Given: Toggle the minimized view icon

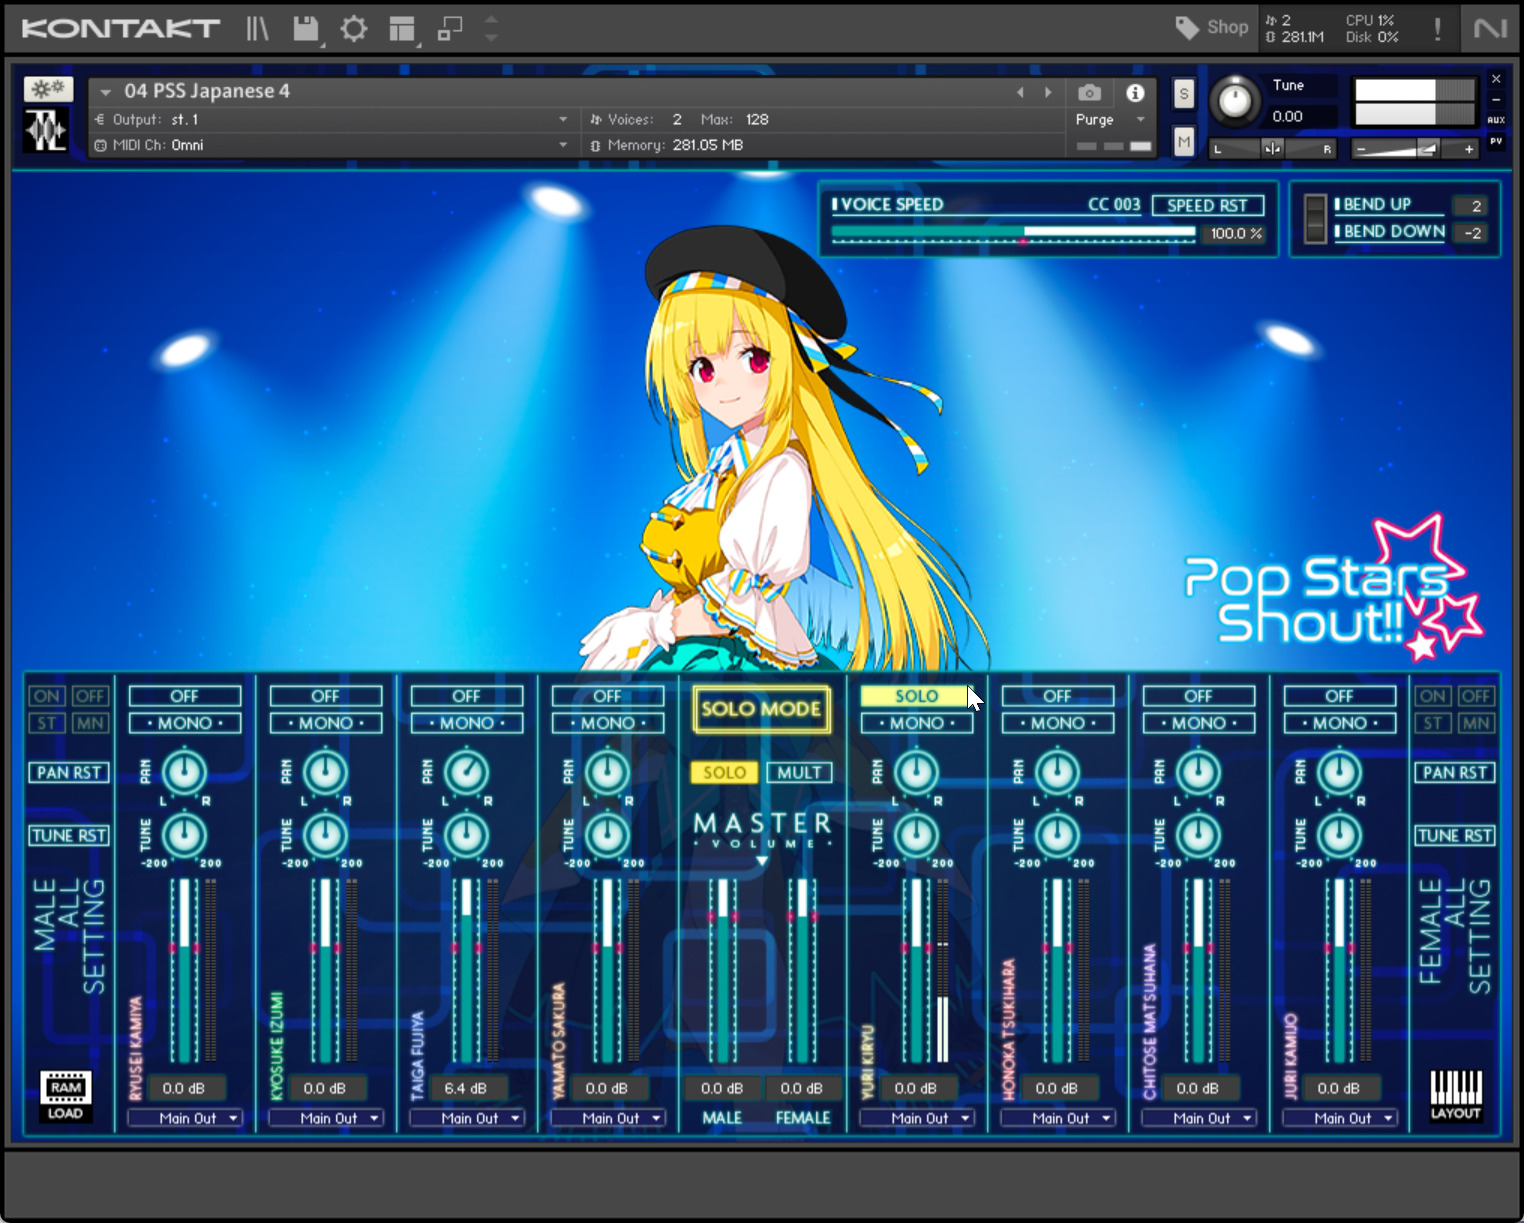Looking at the screenshot, I should pos(450,29).
